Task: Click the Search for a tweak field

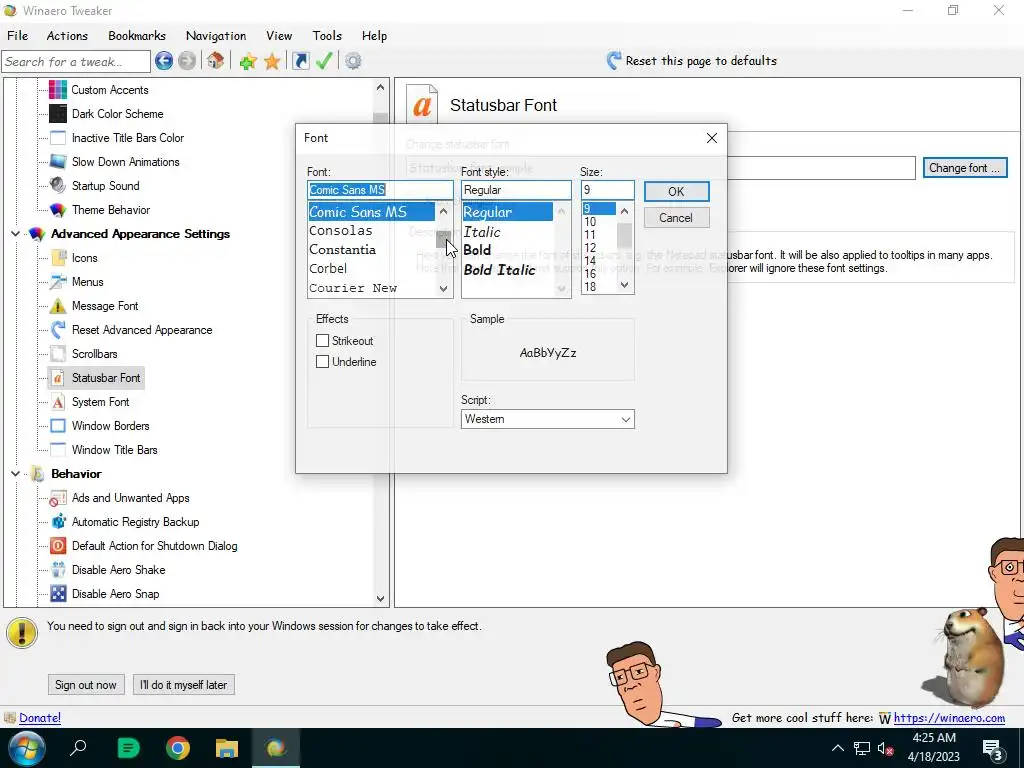Action: click(76, 62)
